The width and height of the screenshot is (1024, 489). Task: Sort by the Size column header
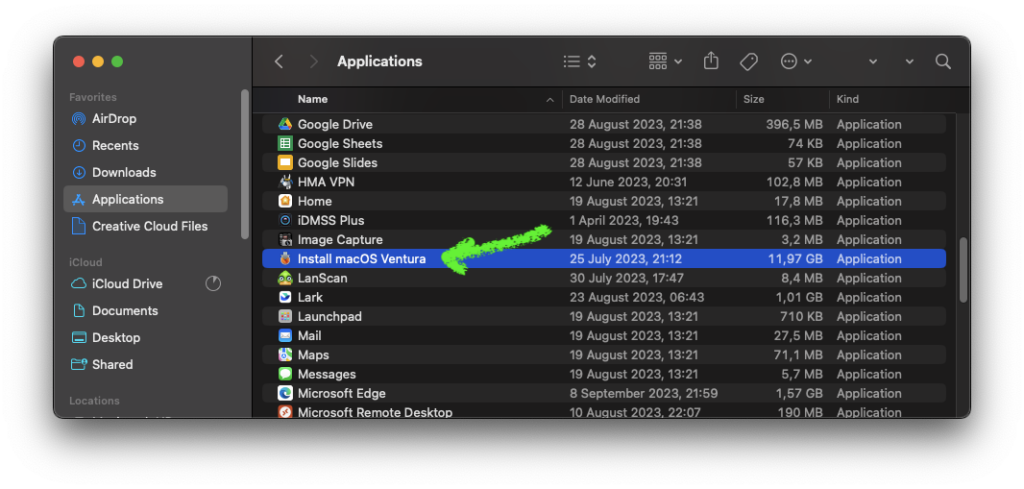[754, 99]
